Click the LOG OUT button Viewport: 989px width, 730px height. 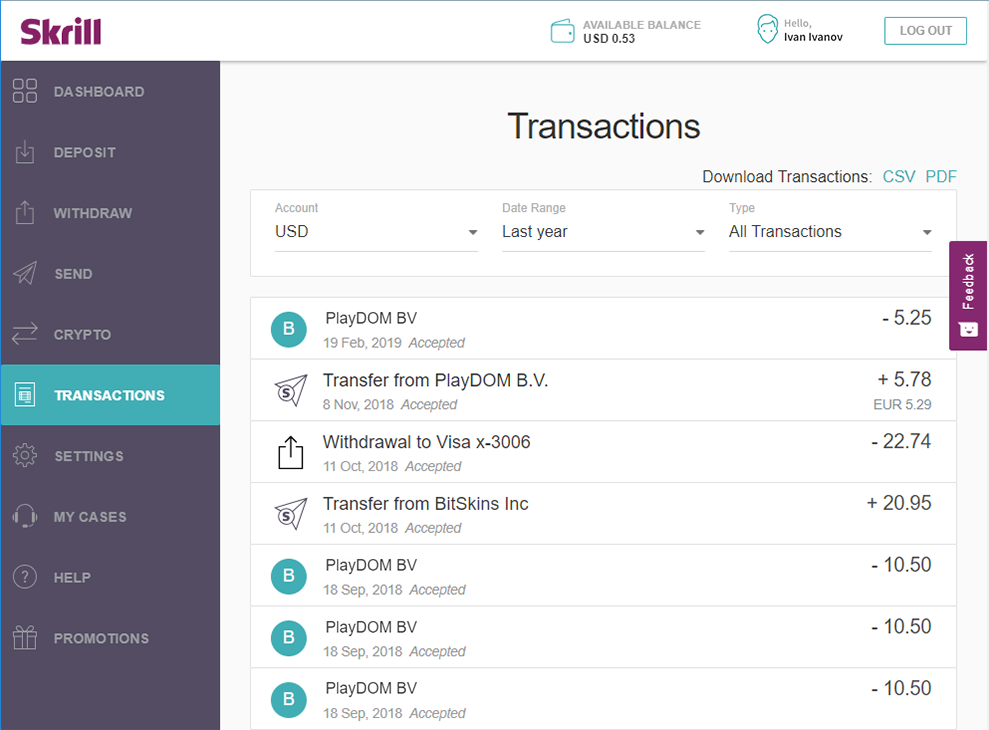(925, 31)
